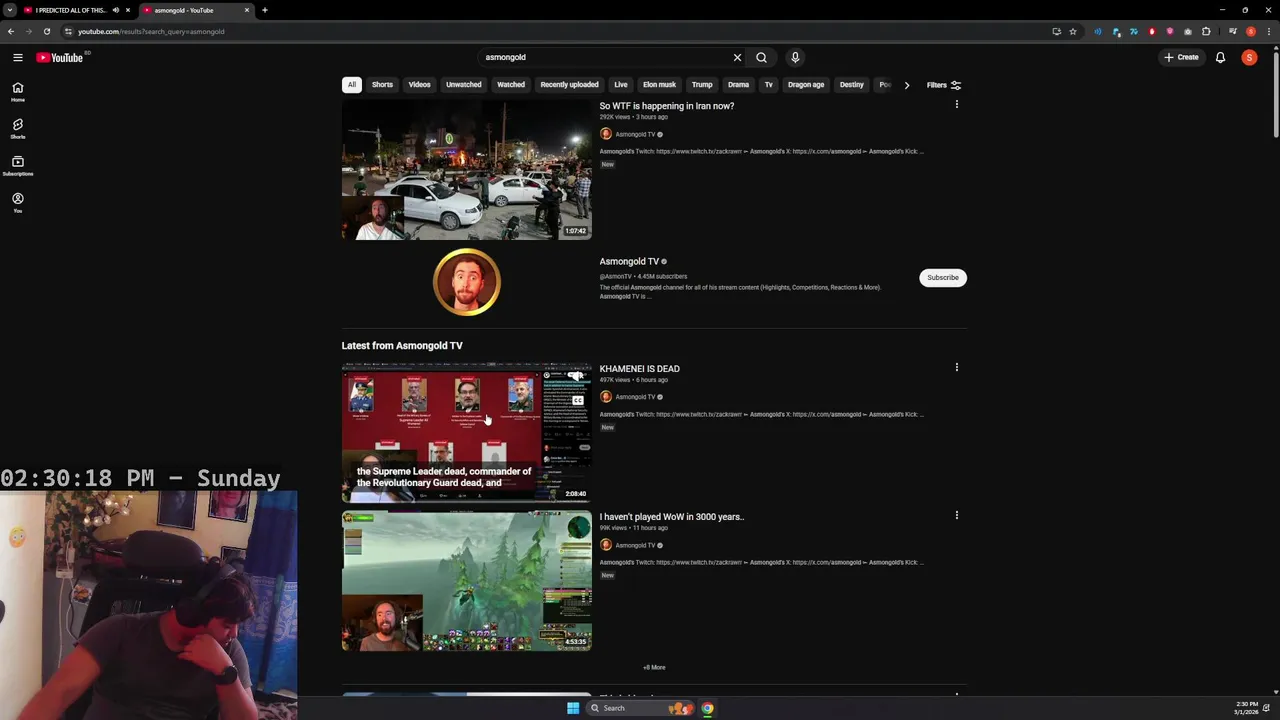Screen dimensions: 1280x720
Task: Run search with the magnifier button
Action: (761, 57)
